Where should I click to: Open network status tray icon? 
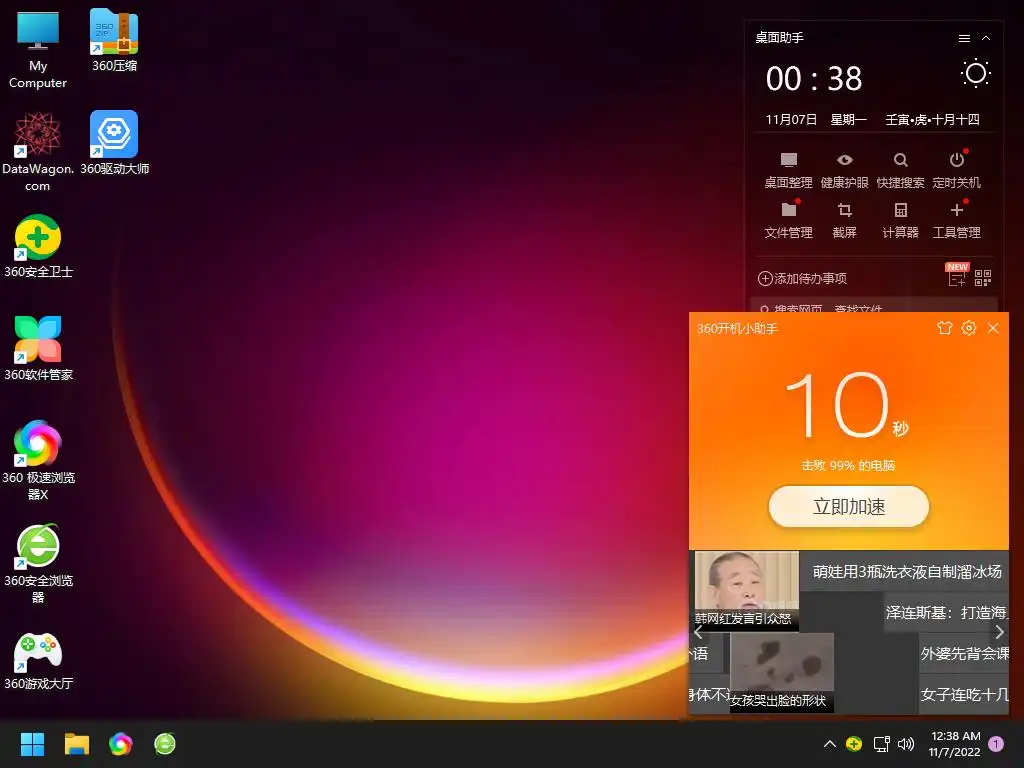pos(882,744)
